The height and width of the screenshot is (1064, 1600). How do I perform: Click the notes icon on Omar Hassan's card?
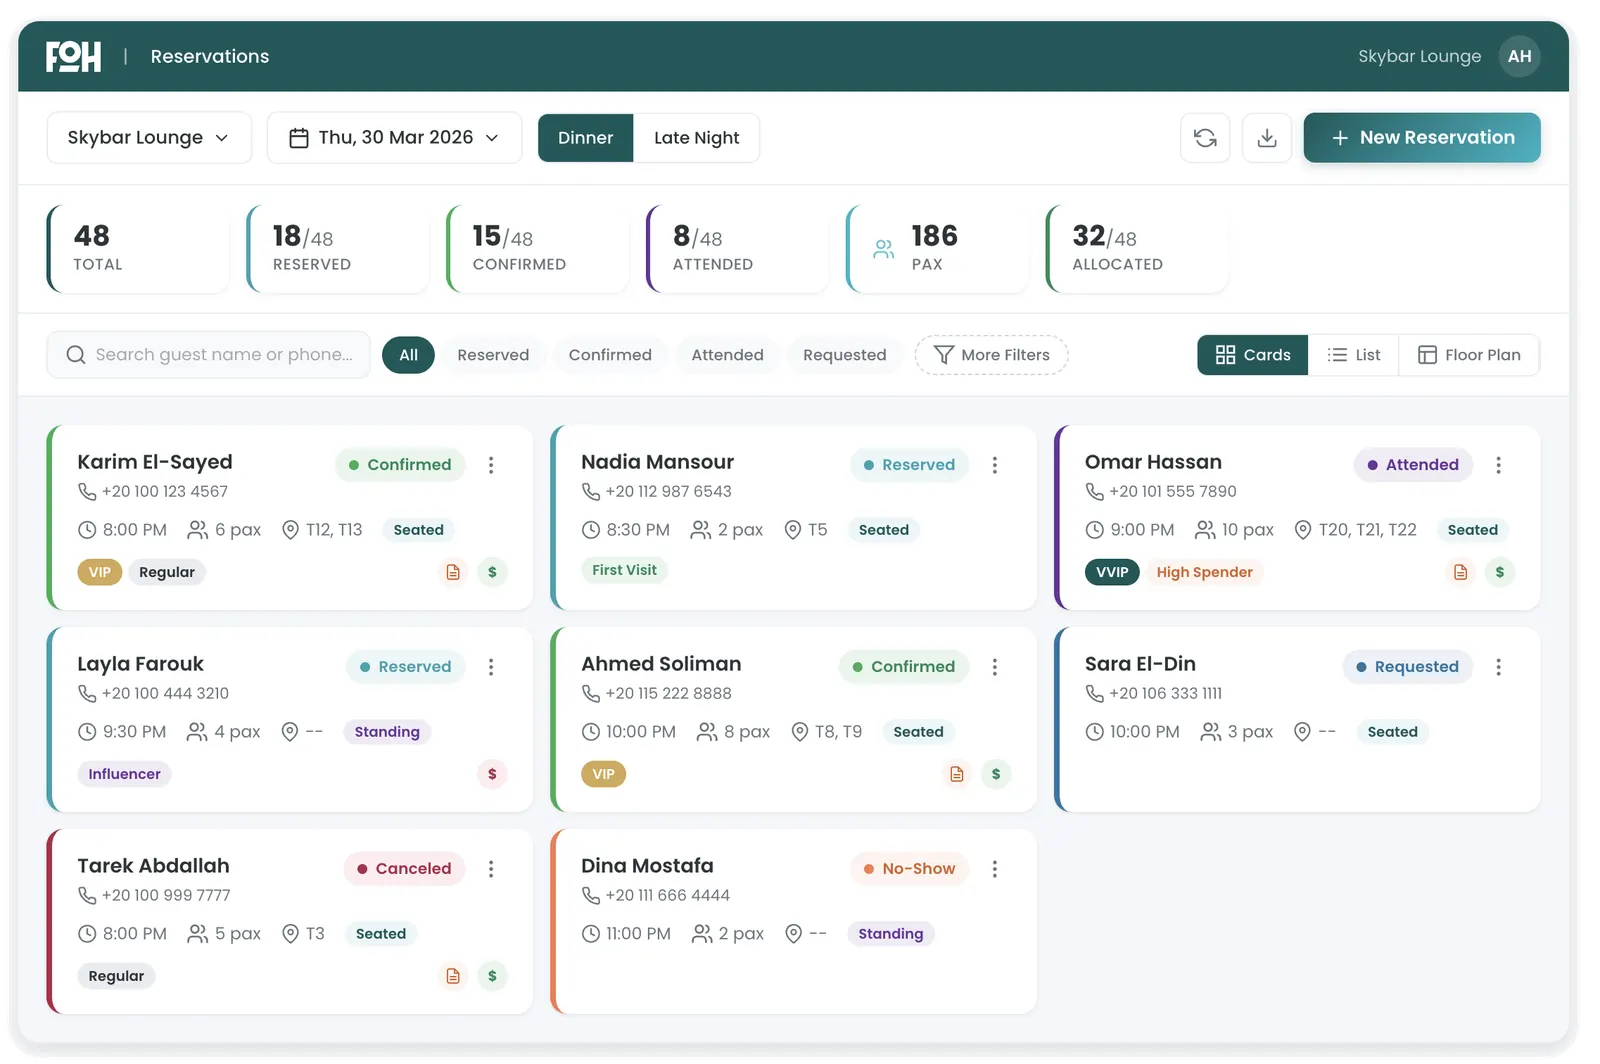(x=1461, y=572)
